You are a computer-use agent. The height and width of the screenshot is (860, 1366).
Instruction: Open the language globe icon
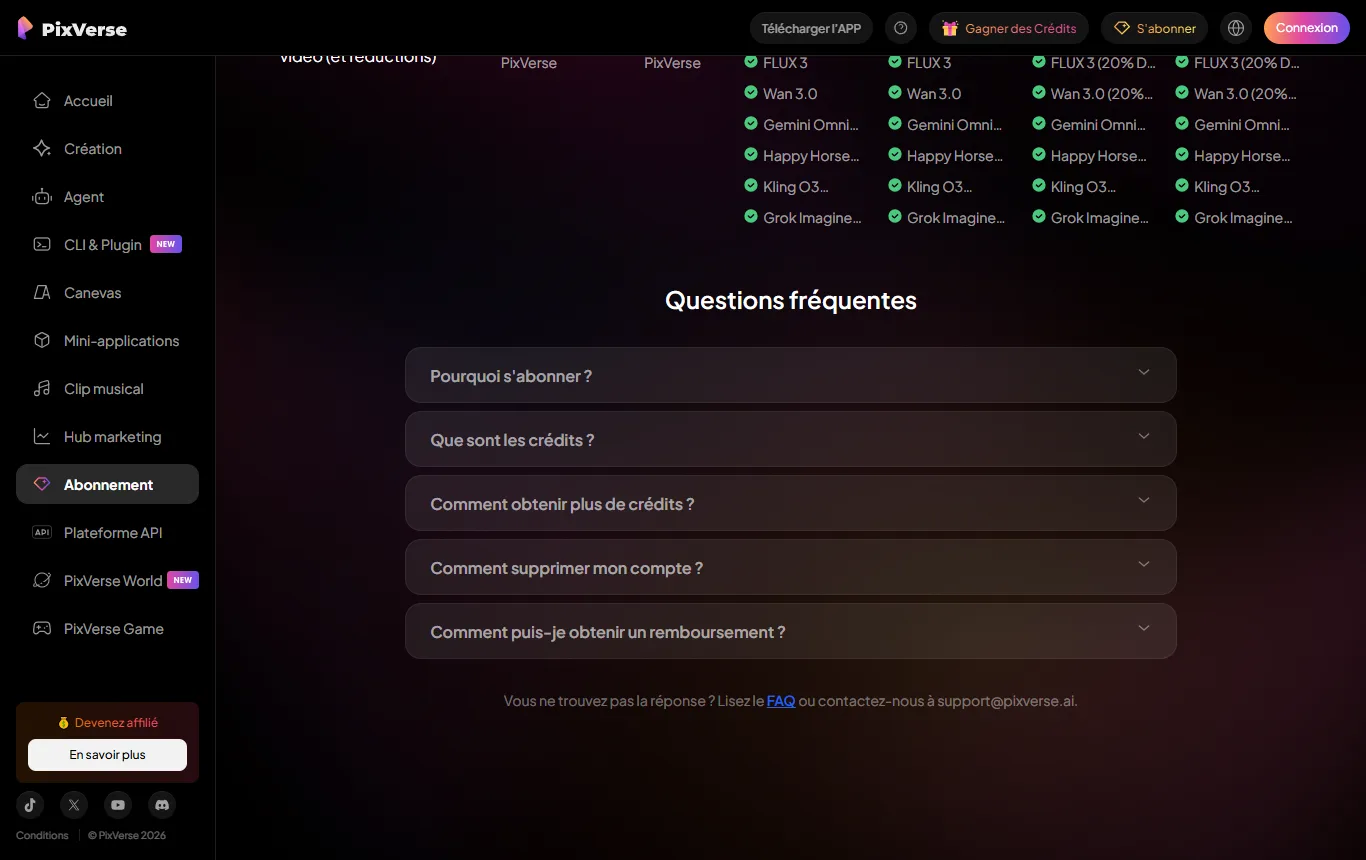click(x=1236, y=28)
